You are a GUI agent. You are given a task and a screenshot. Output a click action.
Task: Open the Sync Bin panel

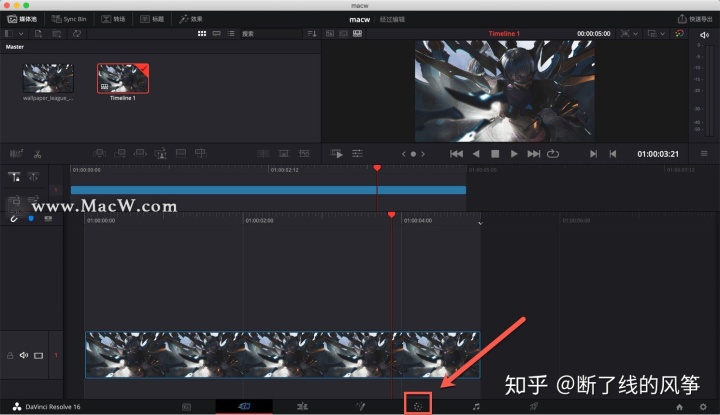(x=69, y=19)
